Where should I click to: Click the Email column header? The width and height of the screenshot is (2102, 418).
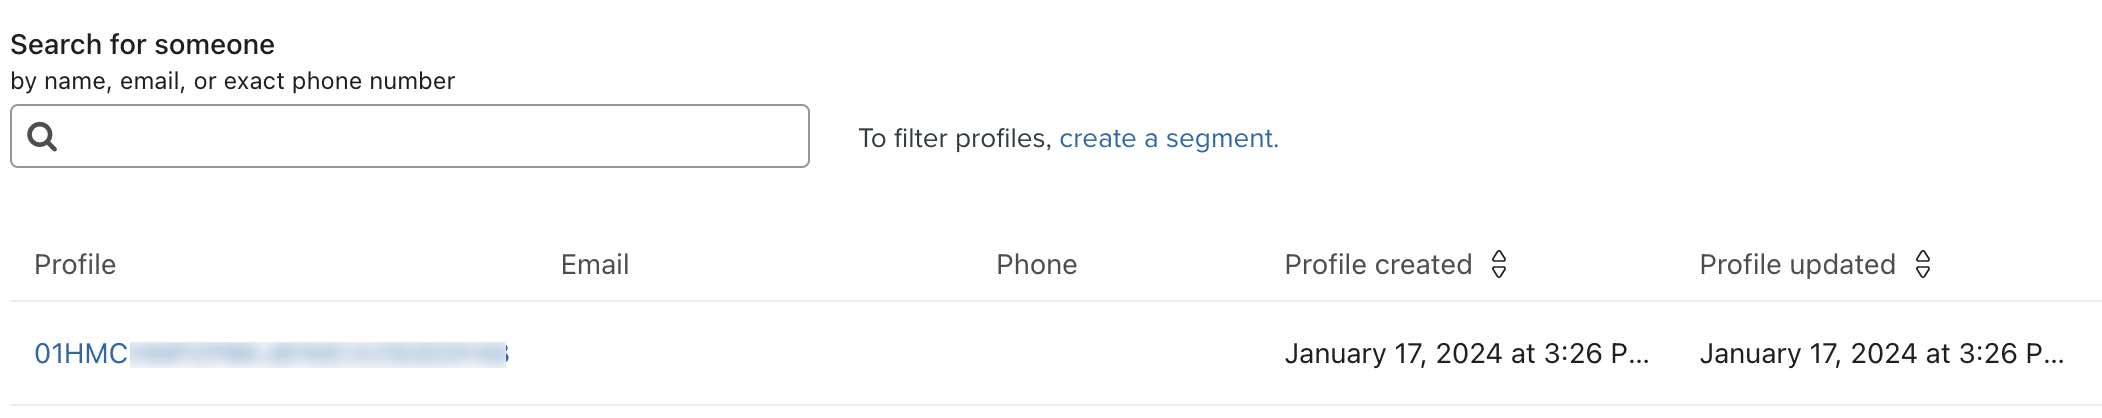(x=594, y=265)
